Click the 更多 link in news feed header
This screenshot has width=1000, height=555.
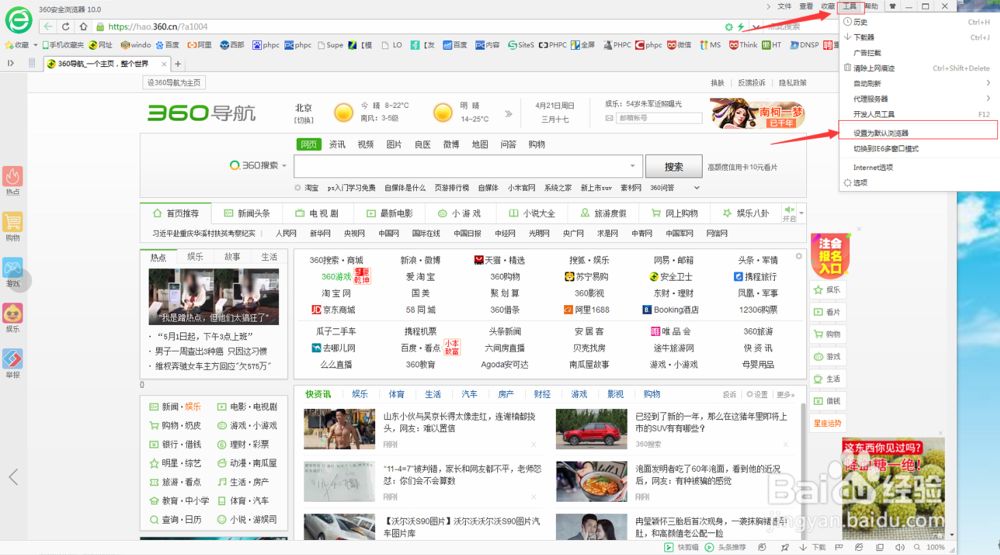coord(785,394)
